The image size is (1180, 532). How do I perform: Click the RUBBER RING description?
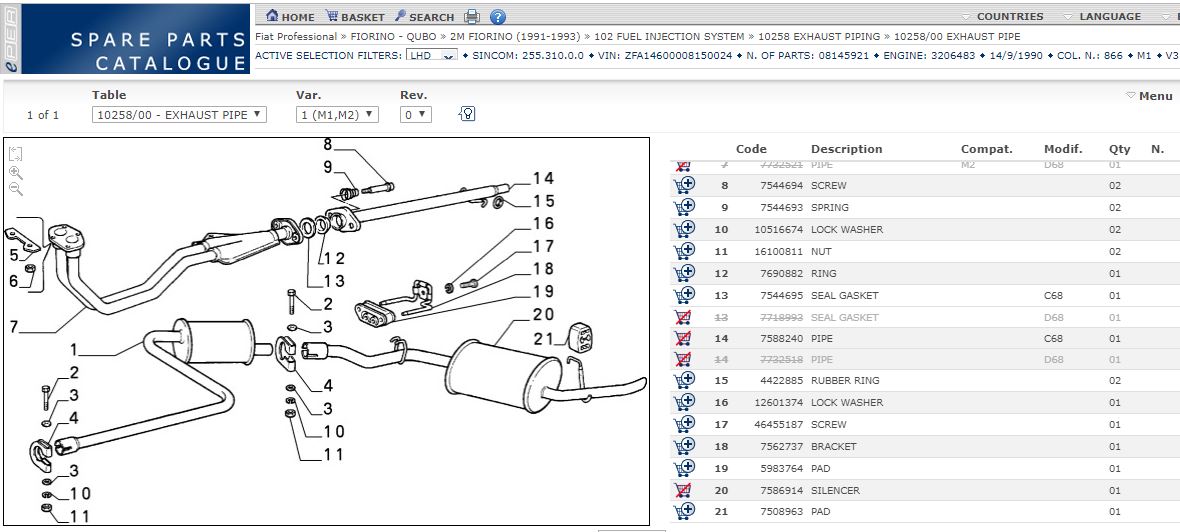(x=844, y=381)
